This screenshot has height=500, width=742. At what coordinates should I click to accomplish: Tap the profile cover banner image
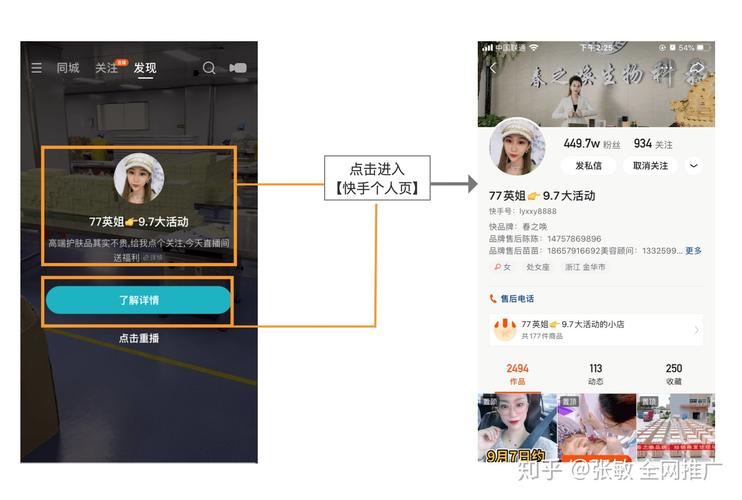(596, 84)
